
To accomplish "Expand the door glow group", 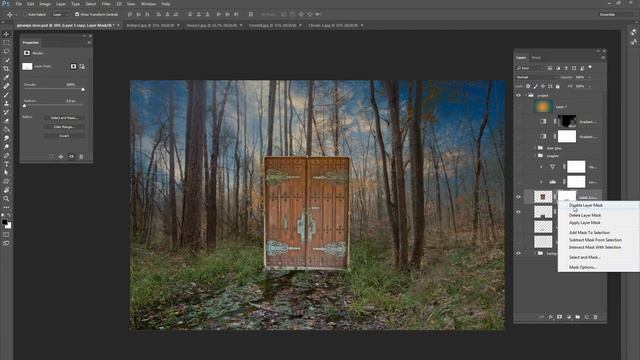I will tap(536, 148).
